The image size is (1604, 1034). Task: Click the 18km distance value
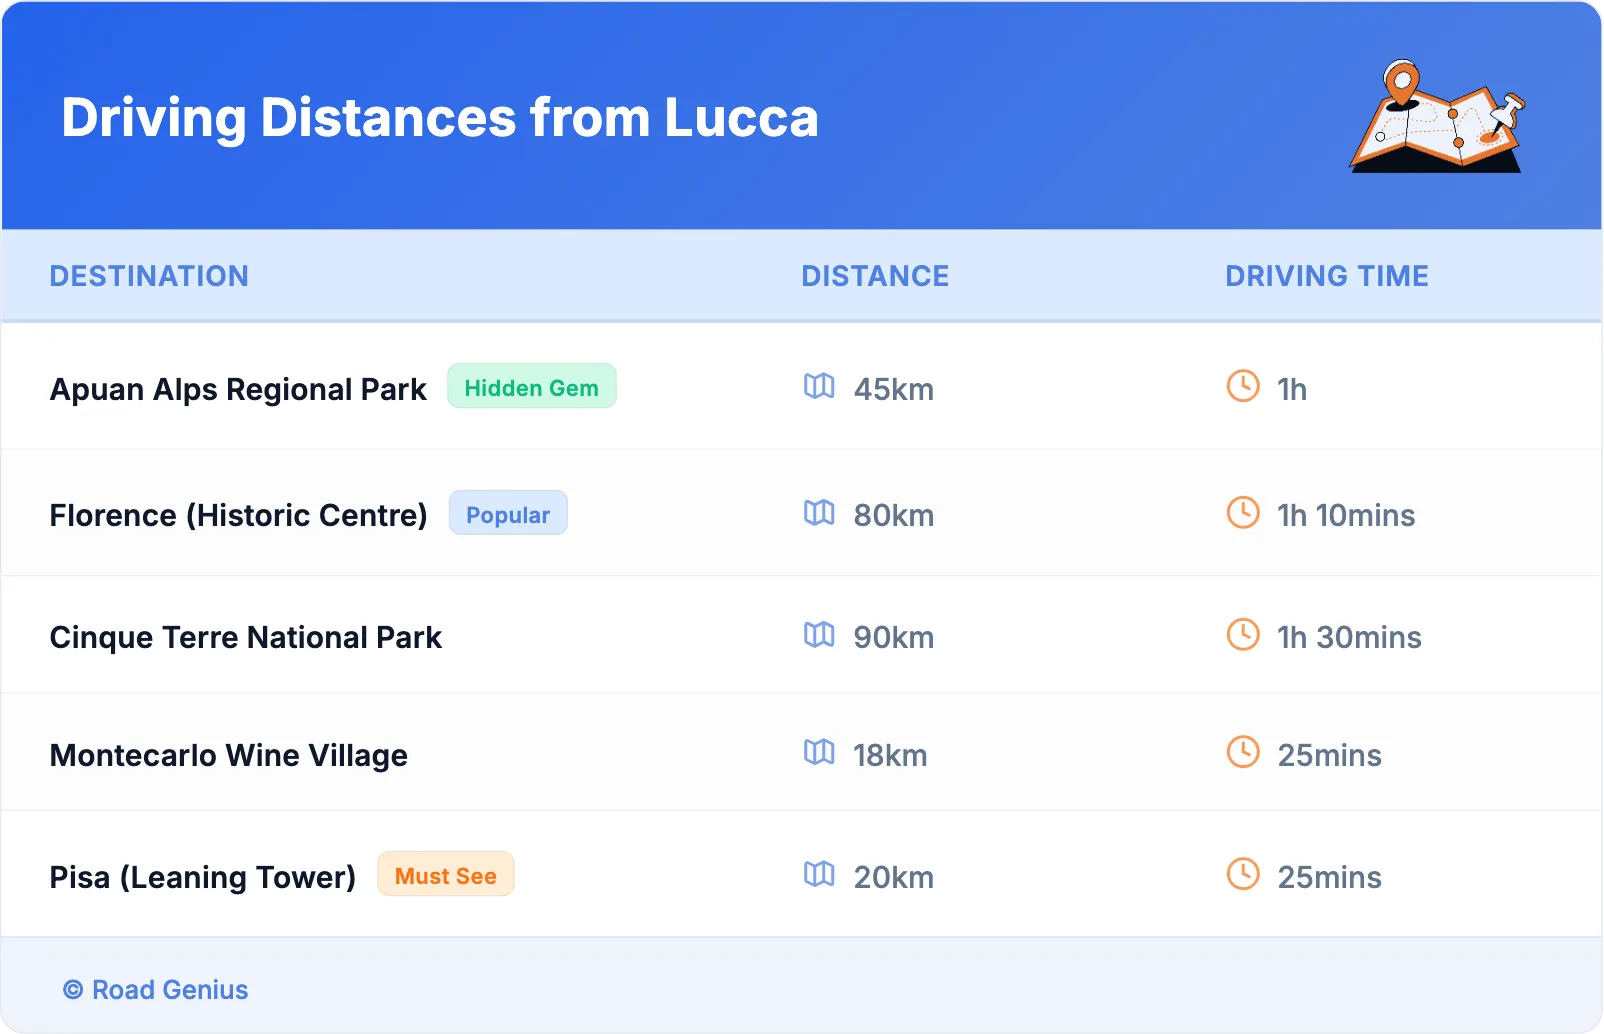click(x=890, y=755)
